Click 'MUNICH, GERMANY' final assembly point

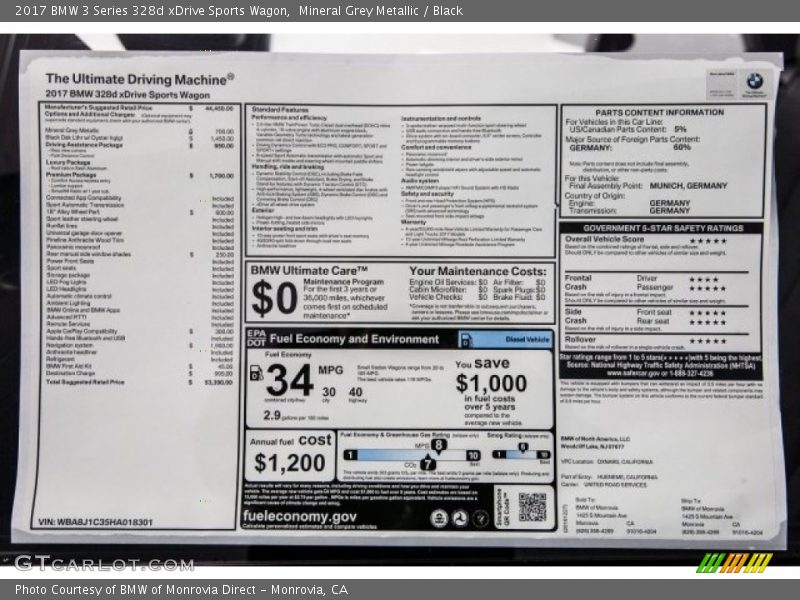click(688, 186)
